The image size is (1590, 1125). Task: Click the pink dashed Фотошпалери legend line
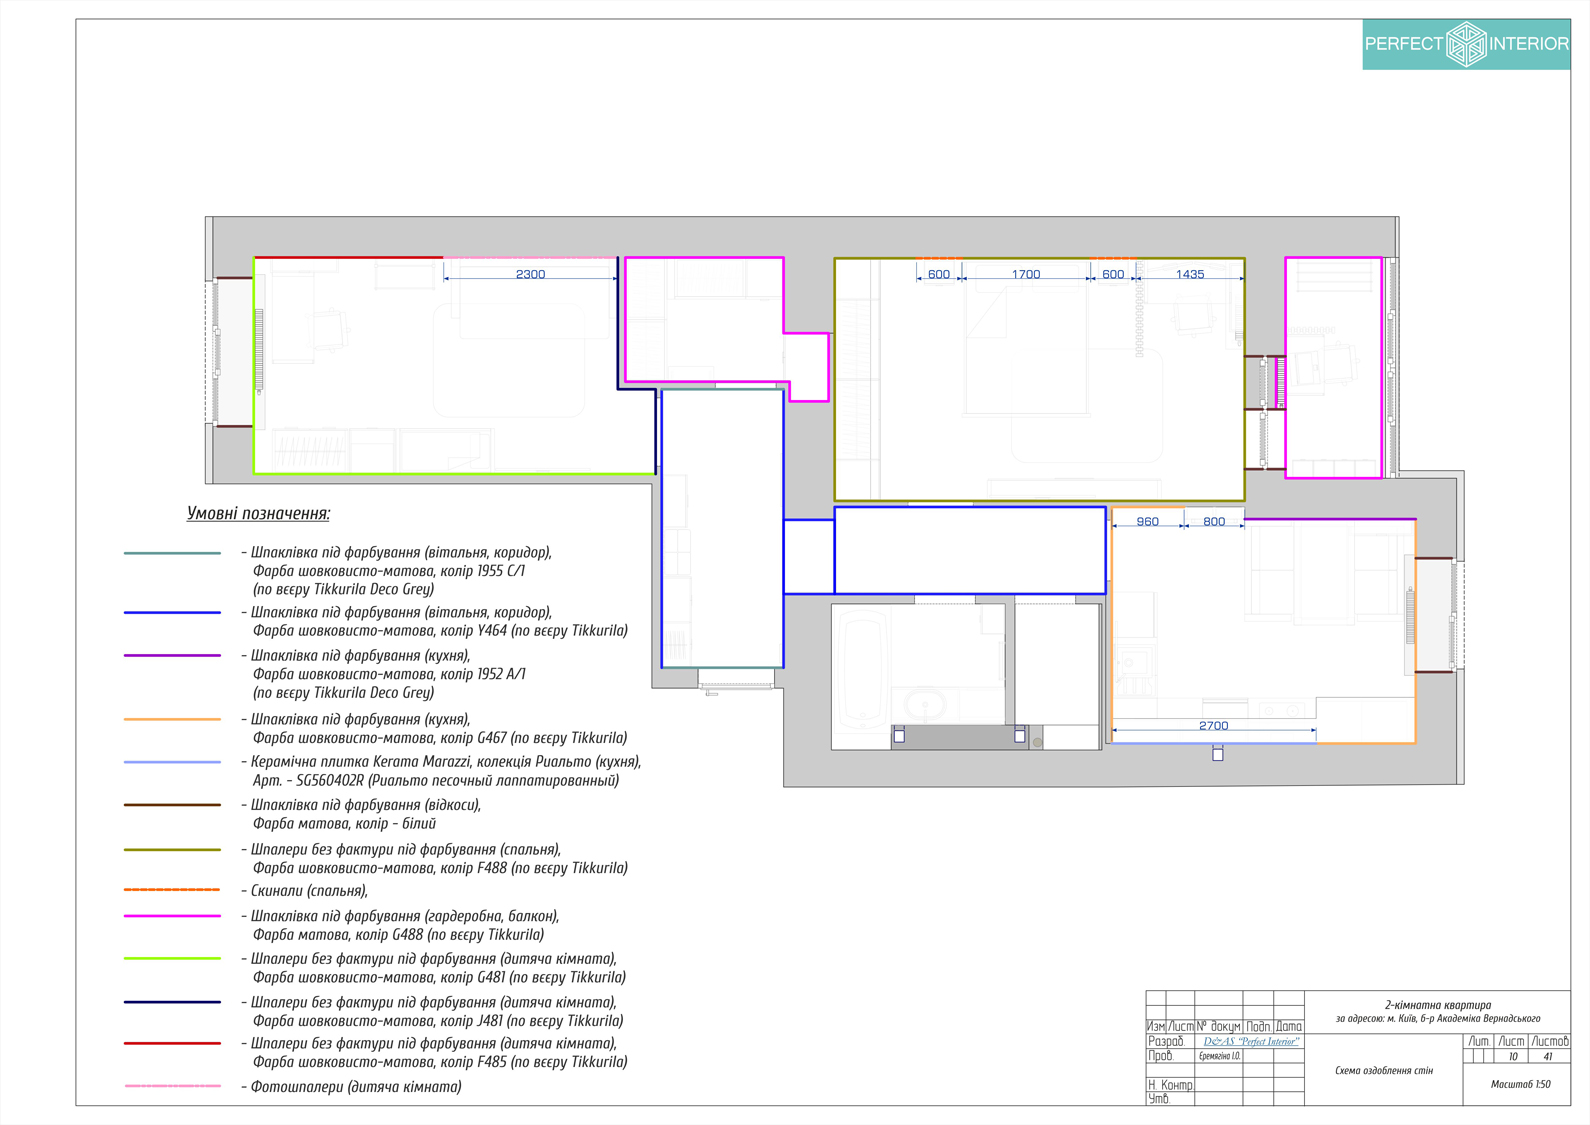tap(172, 1087)
